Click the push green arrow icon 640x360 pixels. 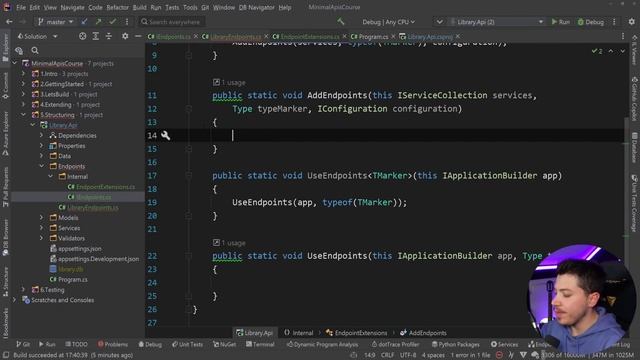(98, 22)
